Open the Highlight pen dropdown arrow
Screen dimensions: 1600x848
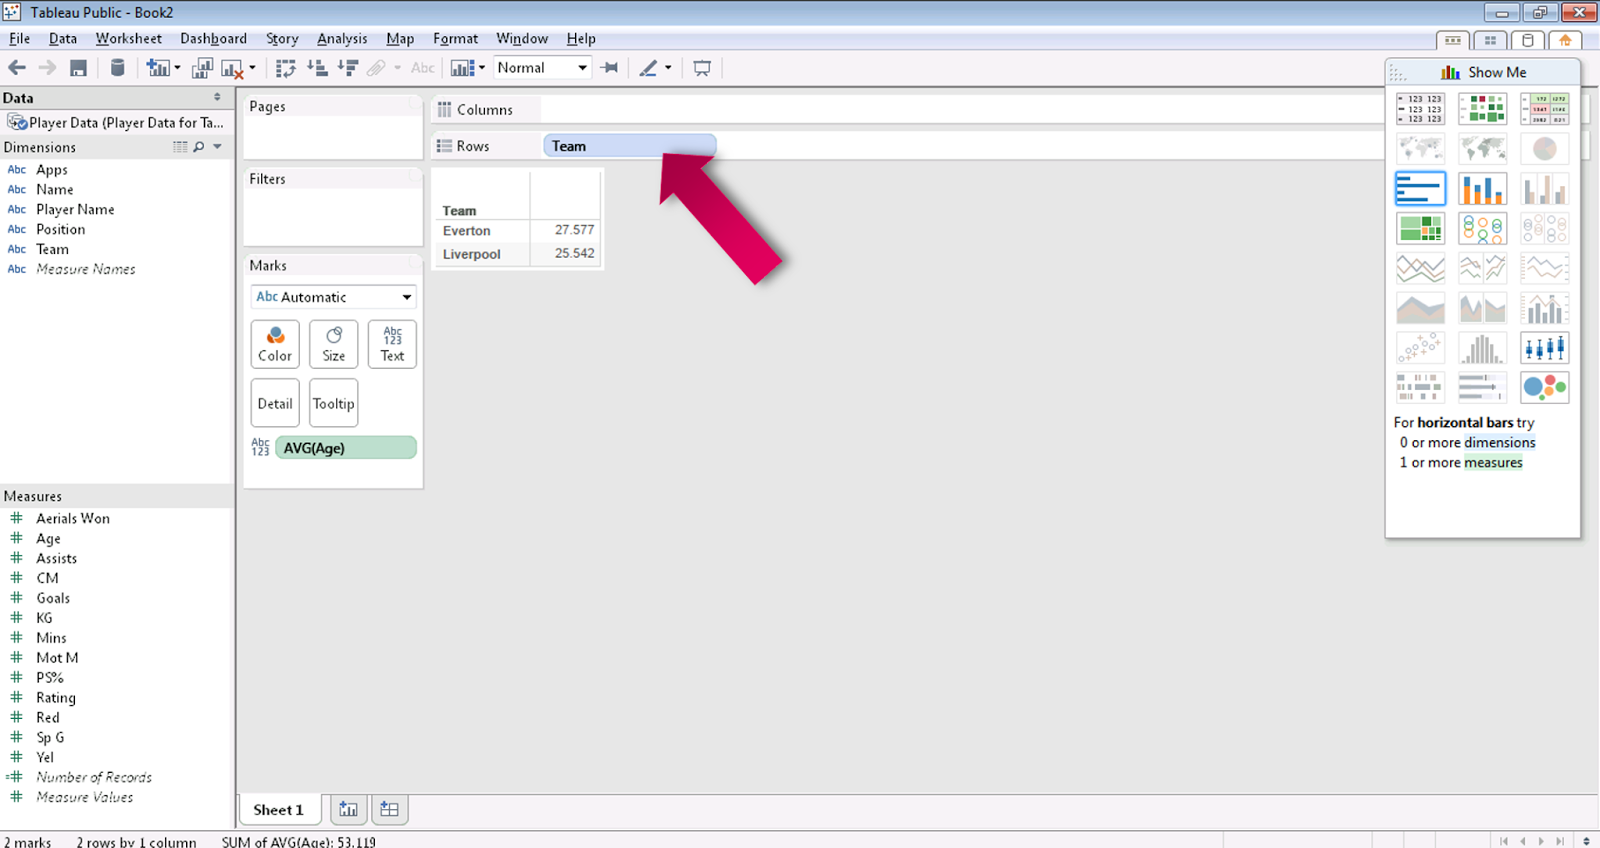click(668, 68)
